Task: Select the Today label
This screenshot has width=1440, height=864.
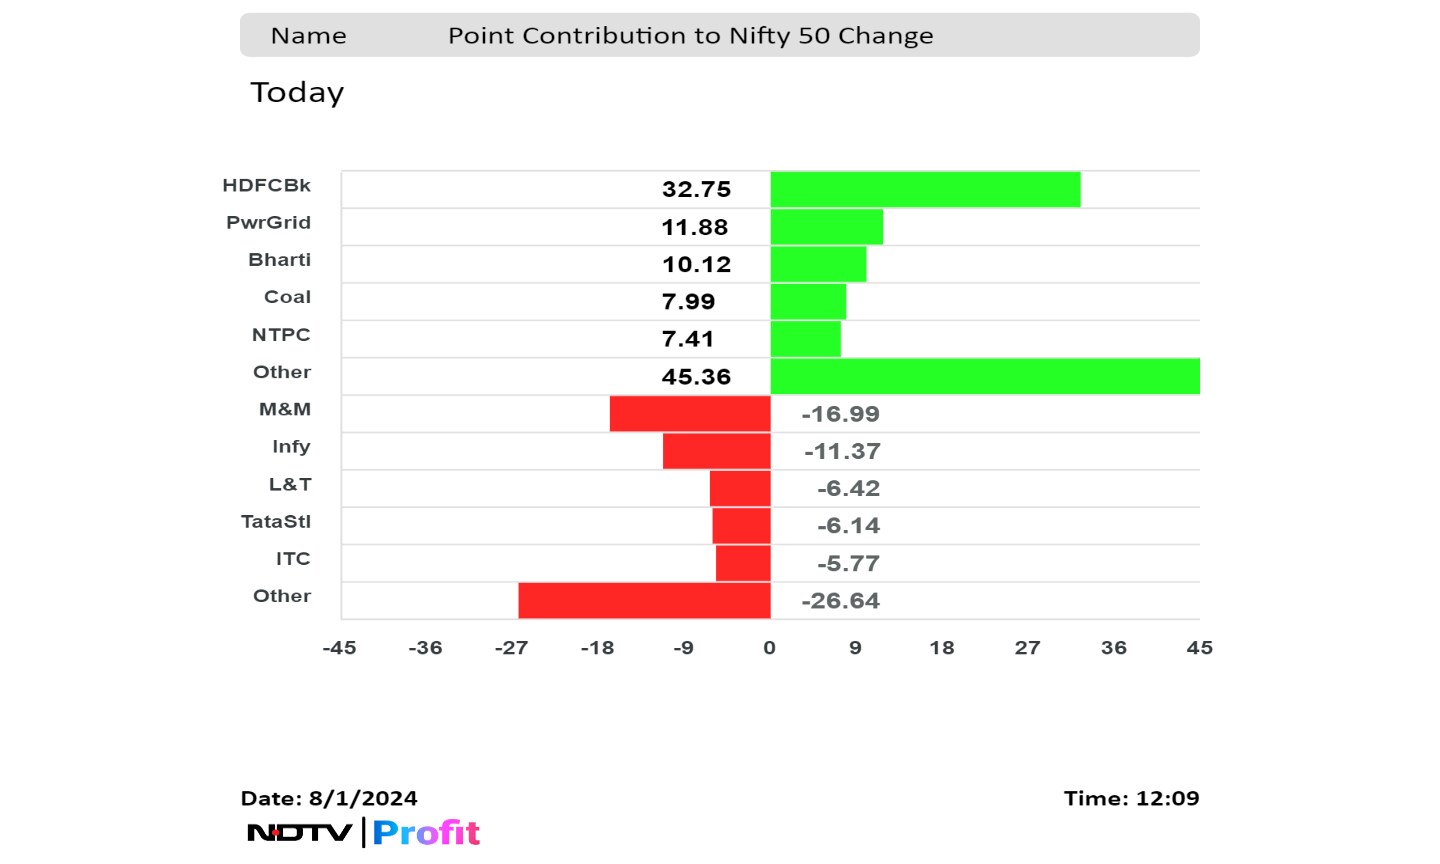Action: point(297,92)
